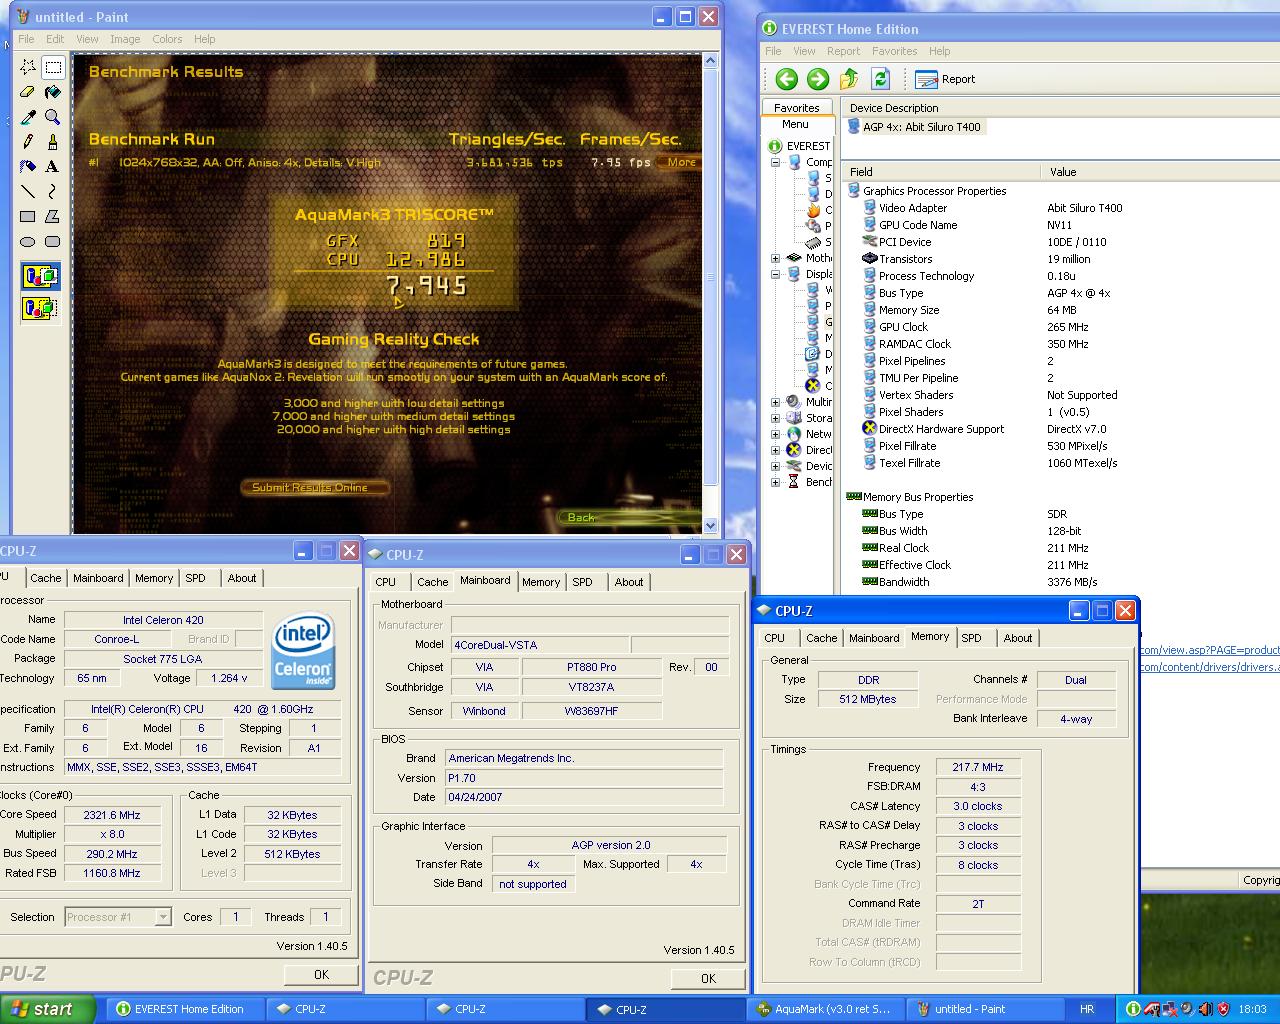This screenshot has width=1280, height=1024.
Task: Switch to the Favorites tab in EVEREST
Action: coord(797,108)
